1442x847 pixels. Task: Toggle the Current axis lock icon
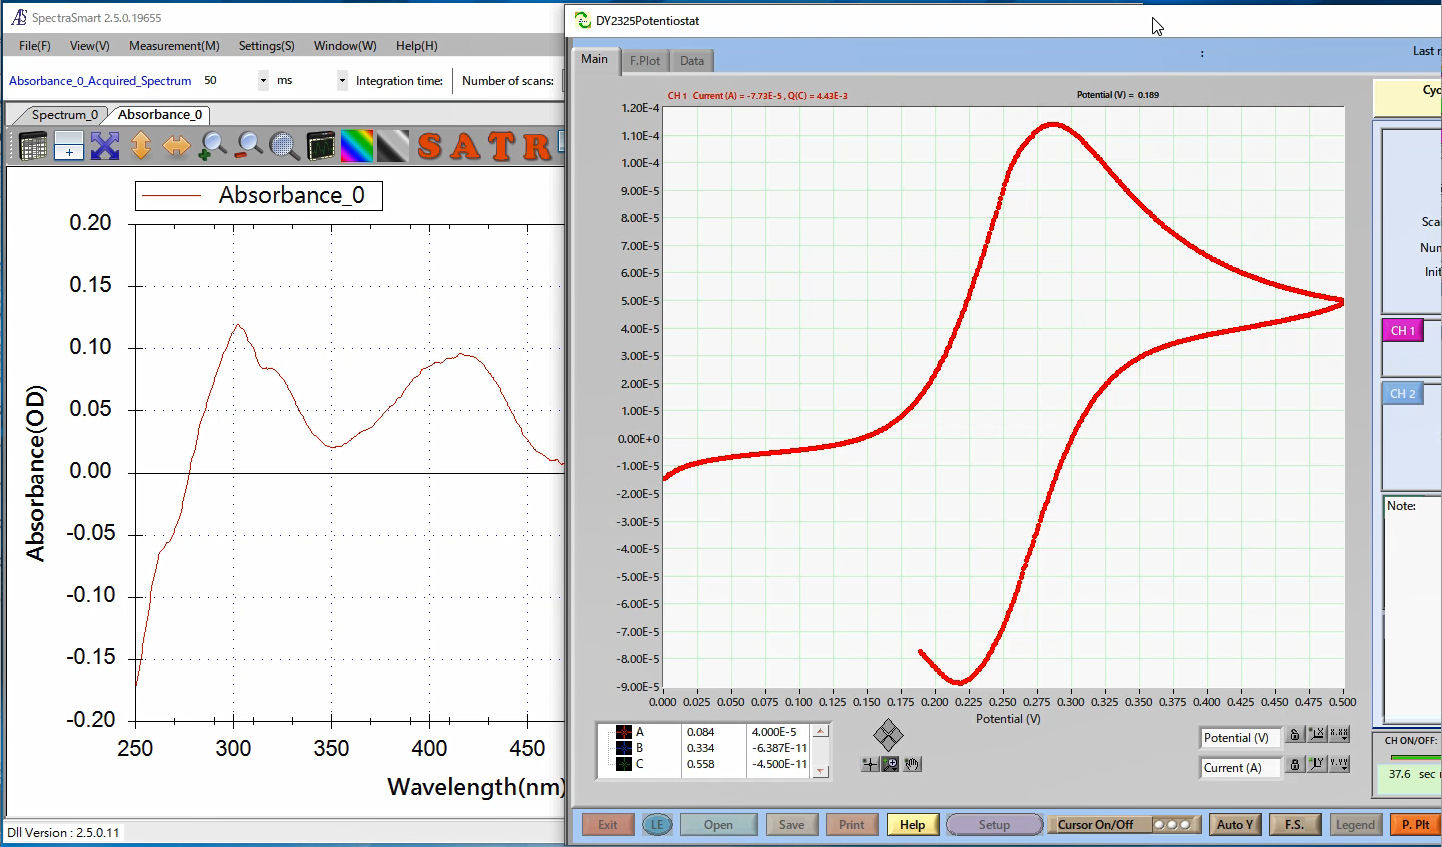[1294, 765]
